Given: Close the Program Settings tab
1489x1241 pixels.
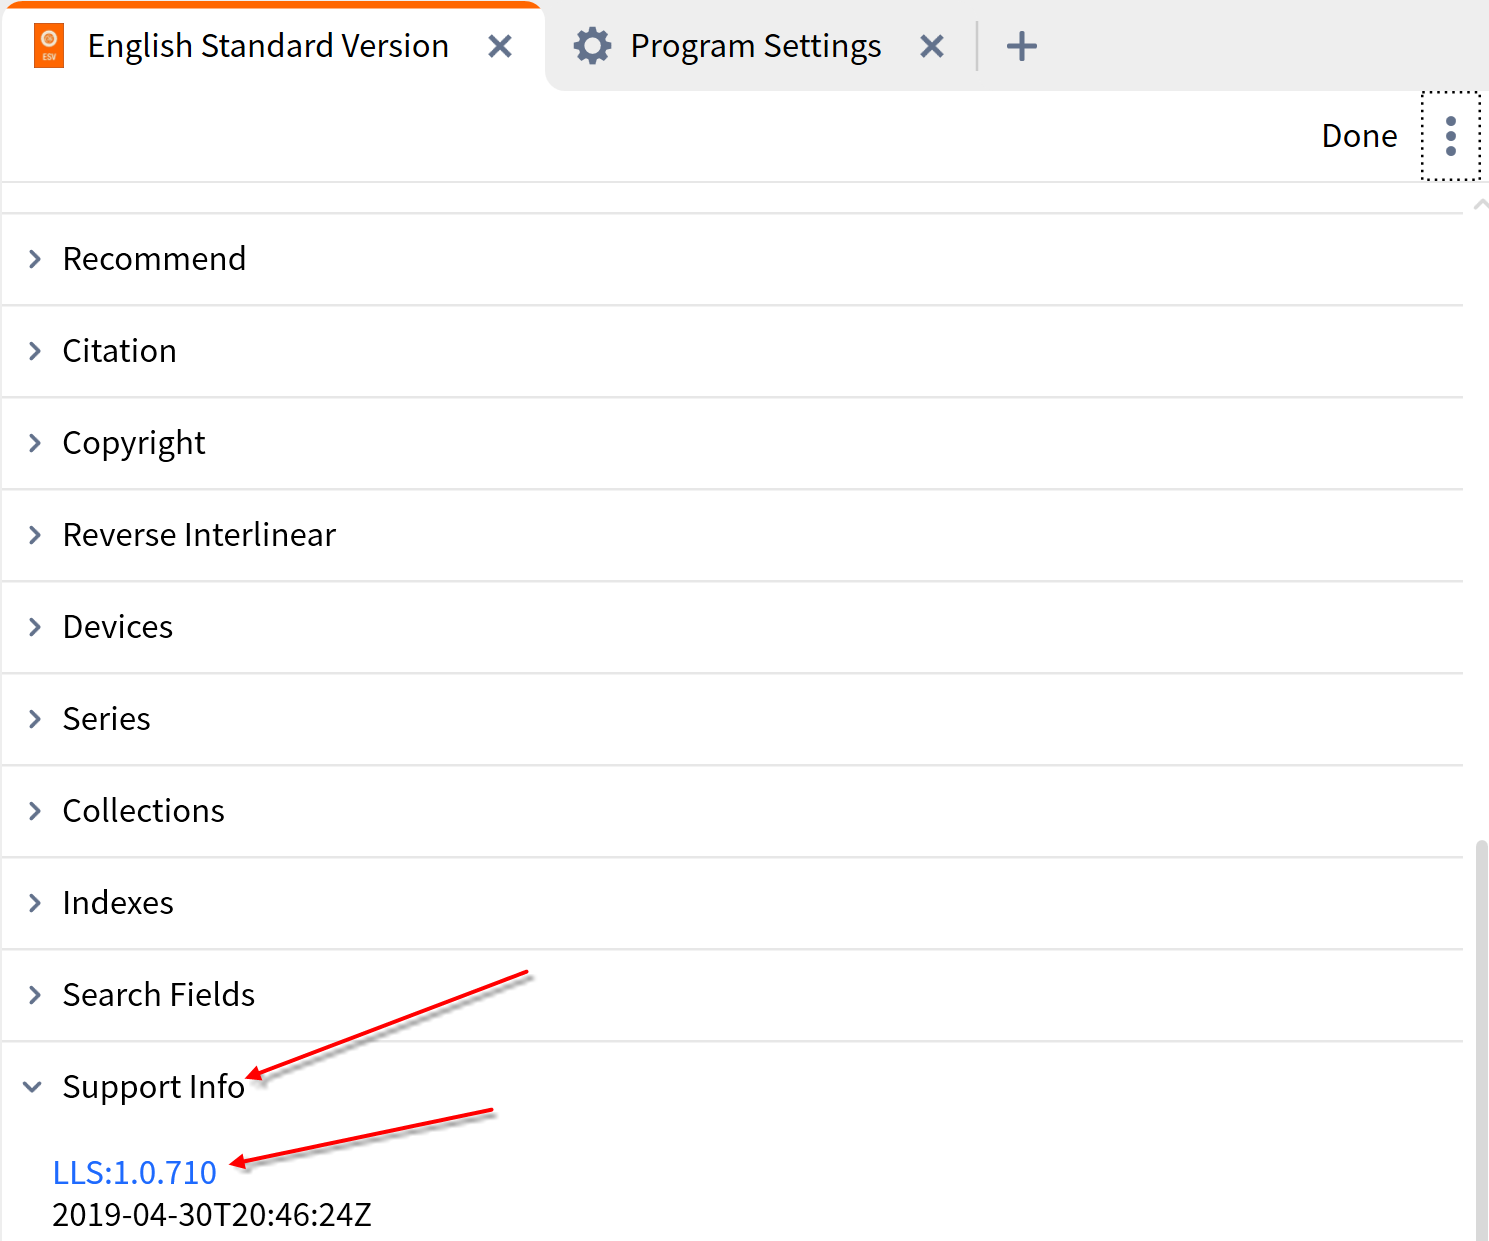Looking at the screenshot, I should click(x=932, y=46).
